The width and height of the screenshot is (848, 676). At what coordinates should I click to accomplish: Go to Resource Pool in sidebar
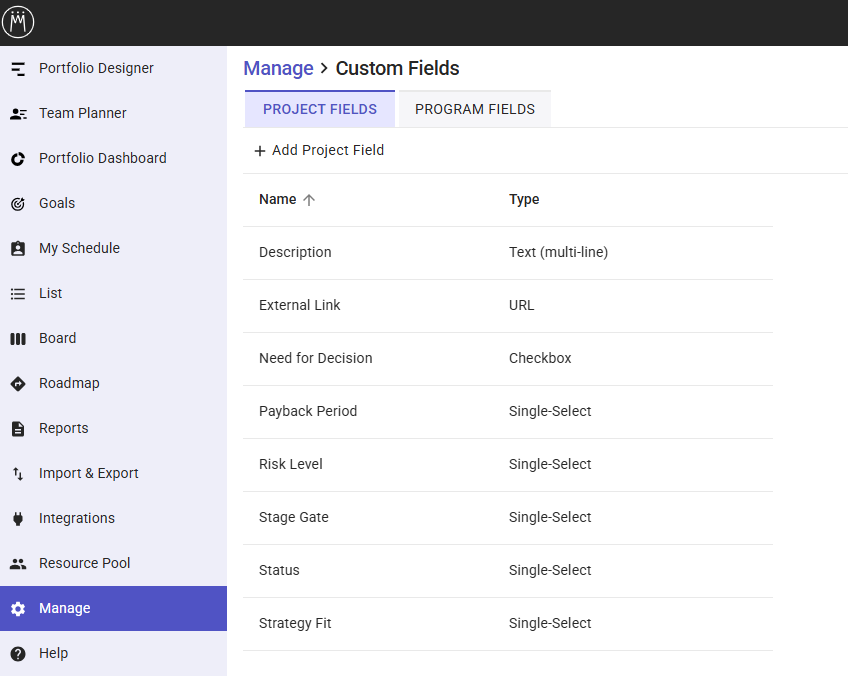click(84, 564)
